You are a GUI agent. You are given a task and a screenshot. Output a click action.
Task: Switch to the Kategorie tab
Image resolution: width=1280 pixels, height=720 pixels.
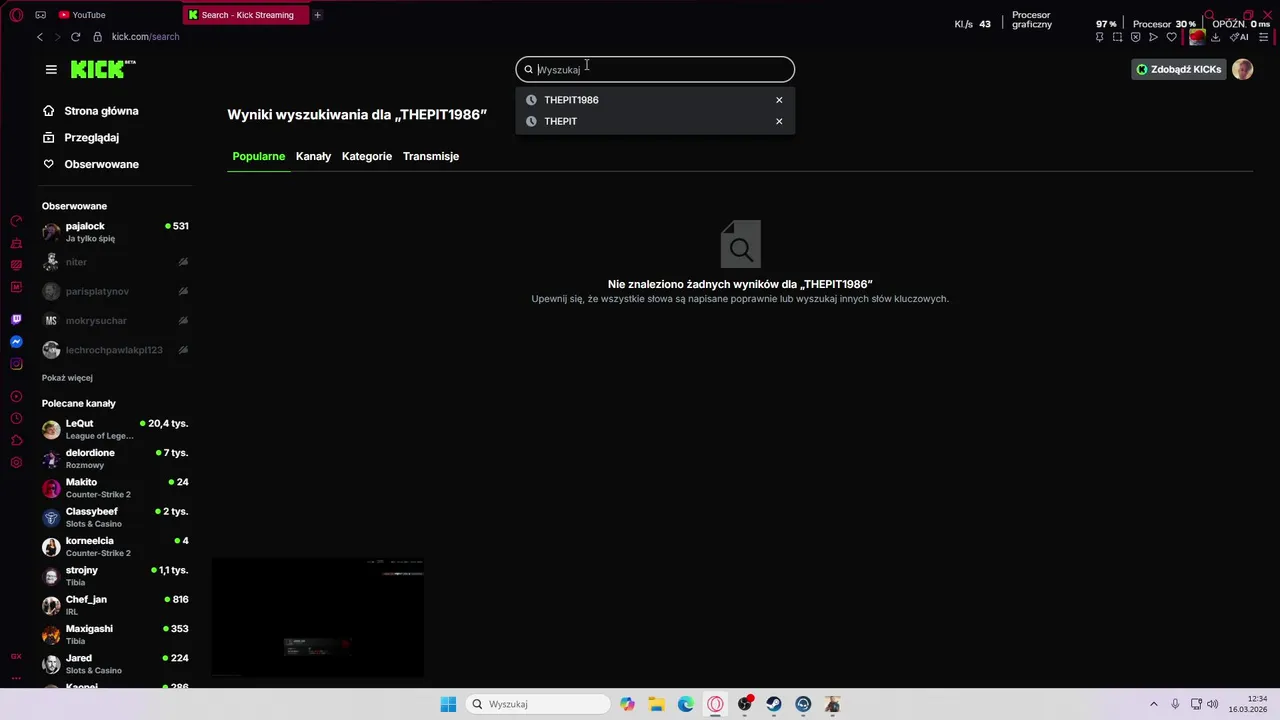click(367, 156)
